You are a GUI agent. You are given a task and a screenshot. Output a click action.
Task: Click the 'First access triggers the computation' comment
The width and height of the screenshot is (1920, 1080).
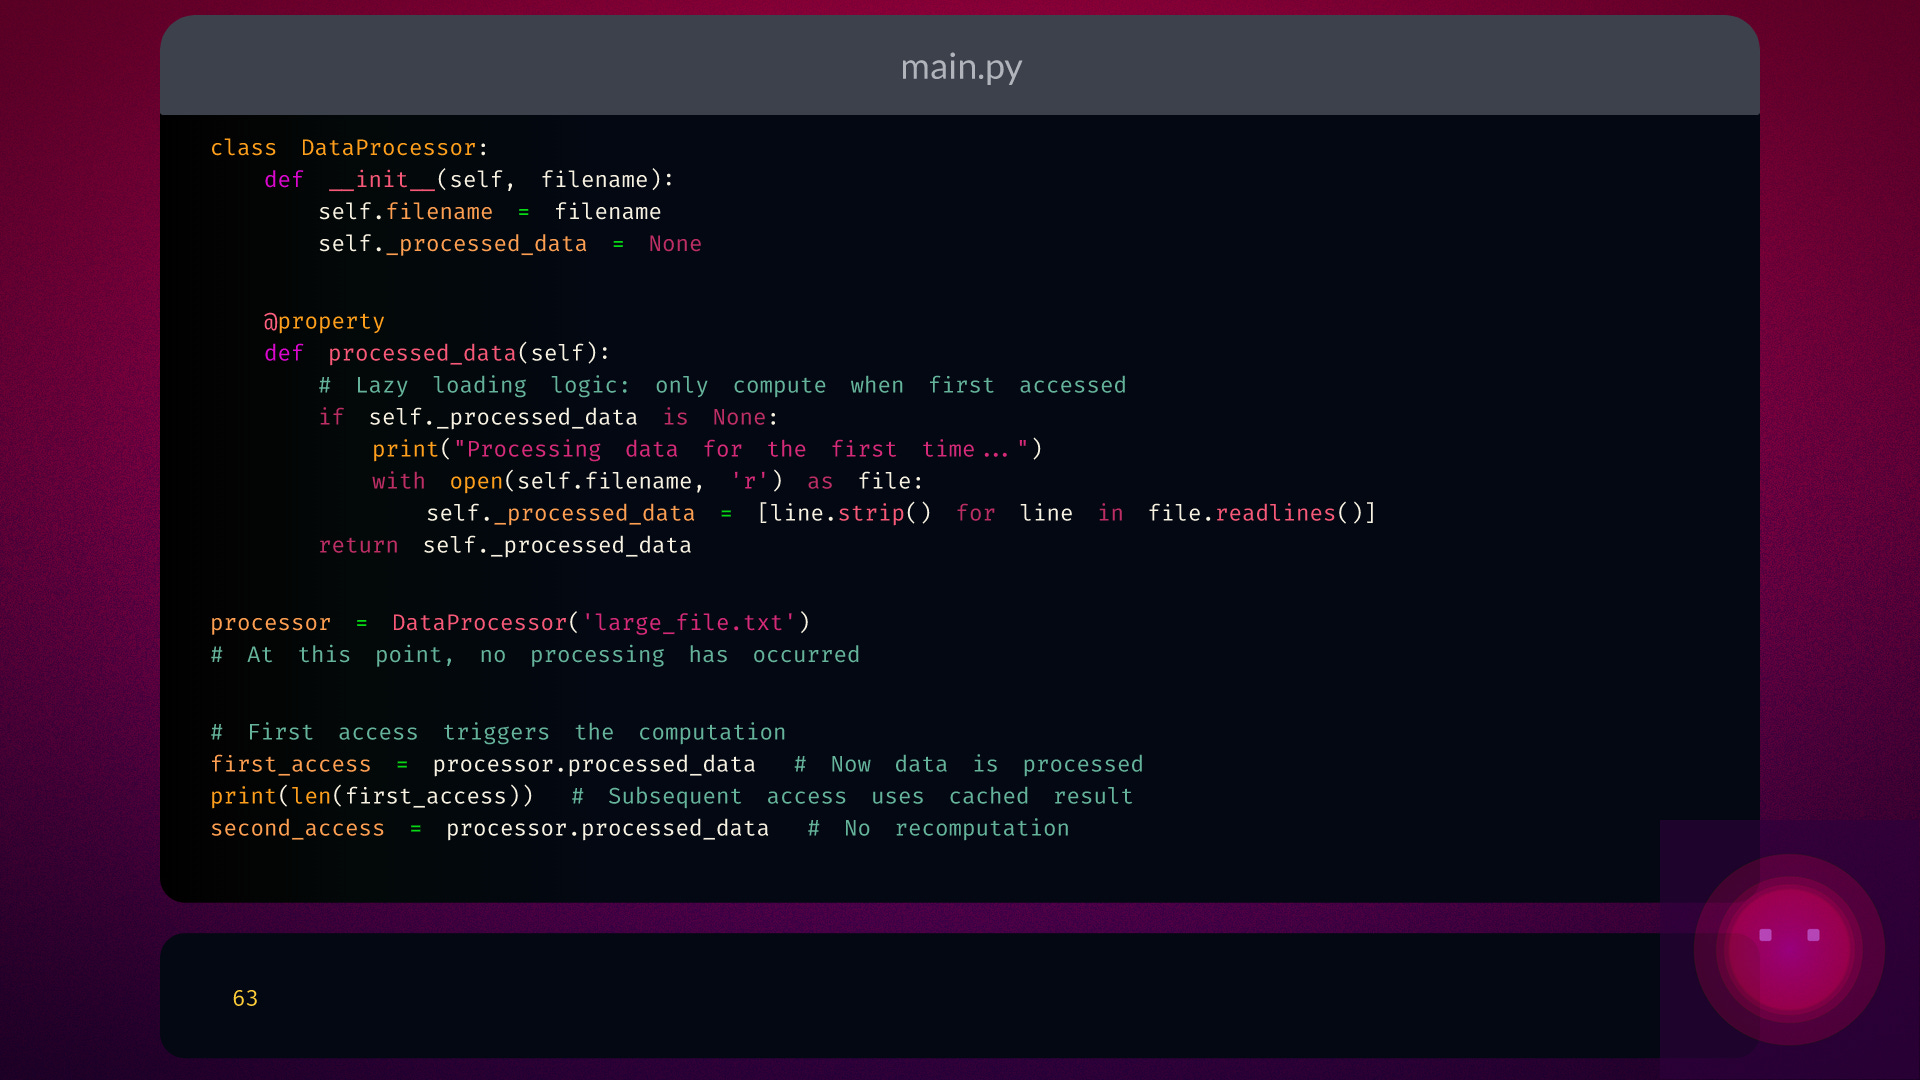click(x=498, y=732)
